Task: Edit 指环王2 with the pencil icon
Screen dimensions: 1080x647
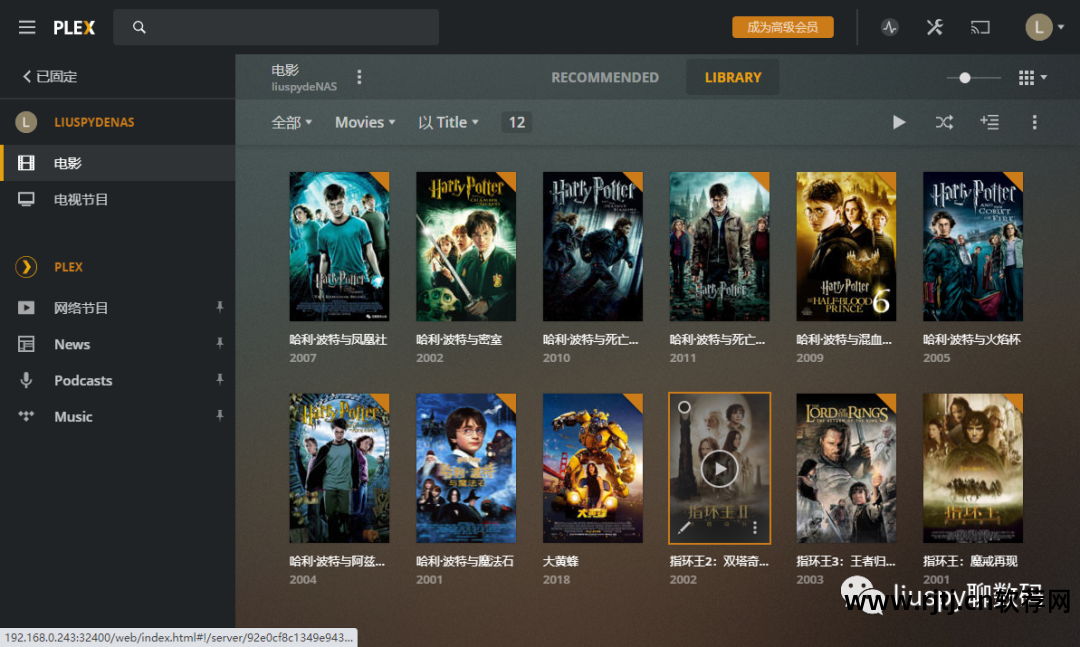Action: (684, 528)
